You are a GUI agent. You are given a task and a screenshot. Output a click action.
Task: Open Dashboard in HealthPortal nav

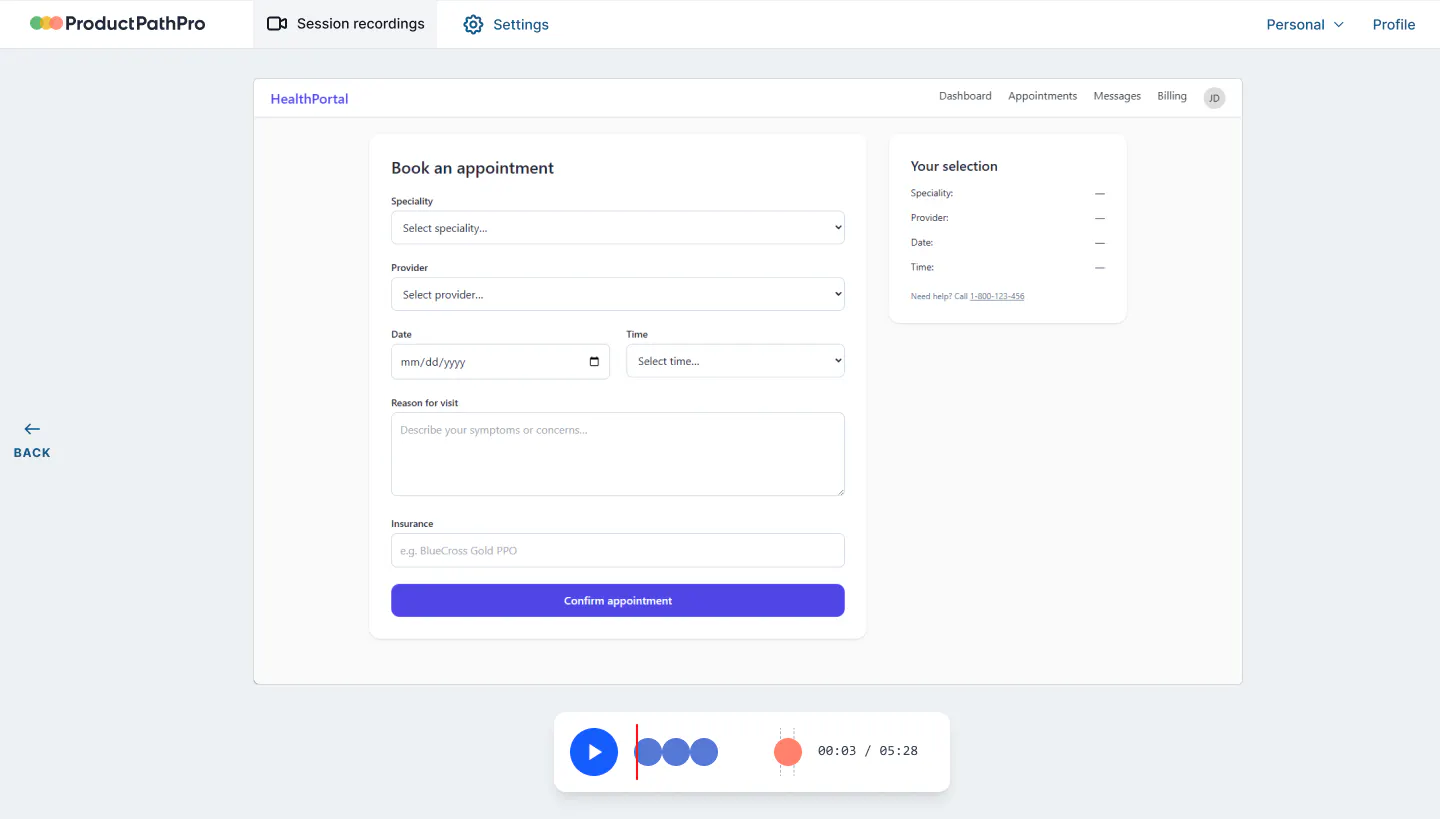[x=965, y=96]
